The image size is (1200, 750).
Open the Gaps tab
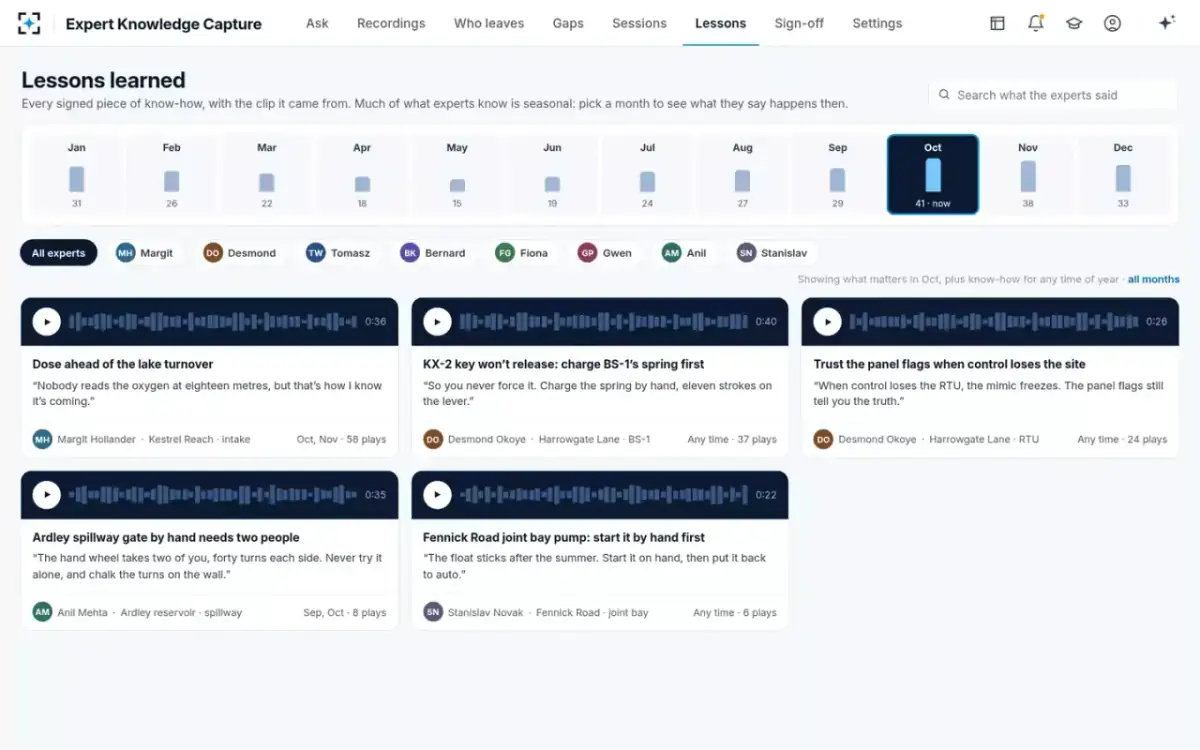(x=568, y=23)
